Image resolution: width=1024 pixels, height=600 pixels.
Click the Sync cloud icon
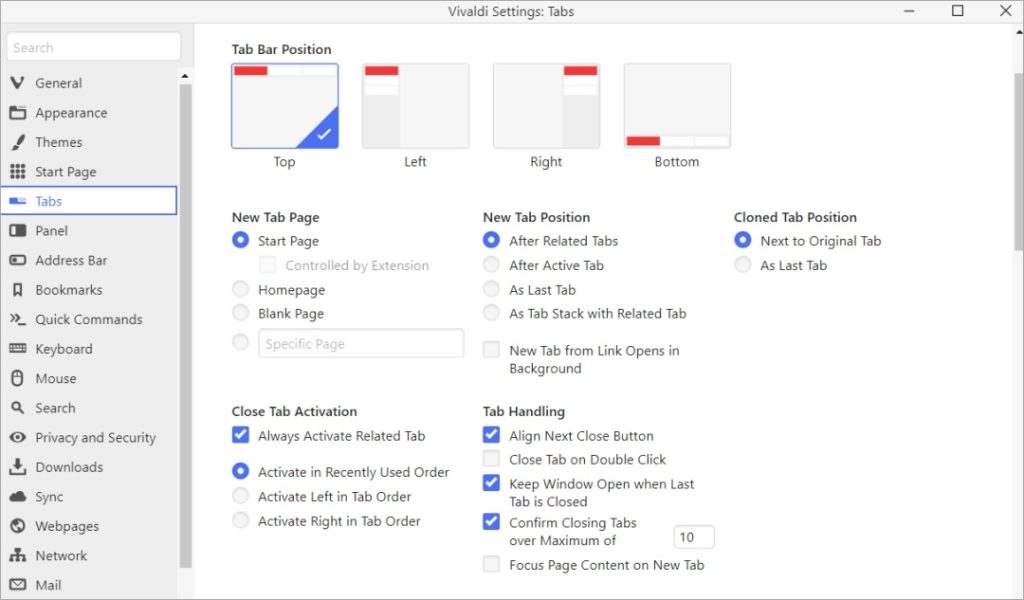18,496
